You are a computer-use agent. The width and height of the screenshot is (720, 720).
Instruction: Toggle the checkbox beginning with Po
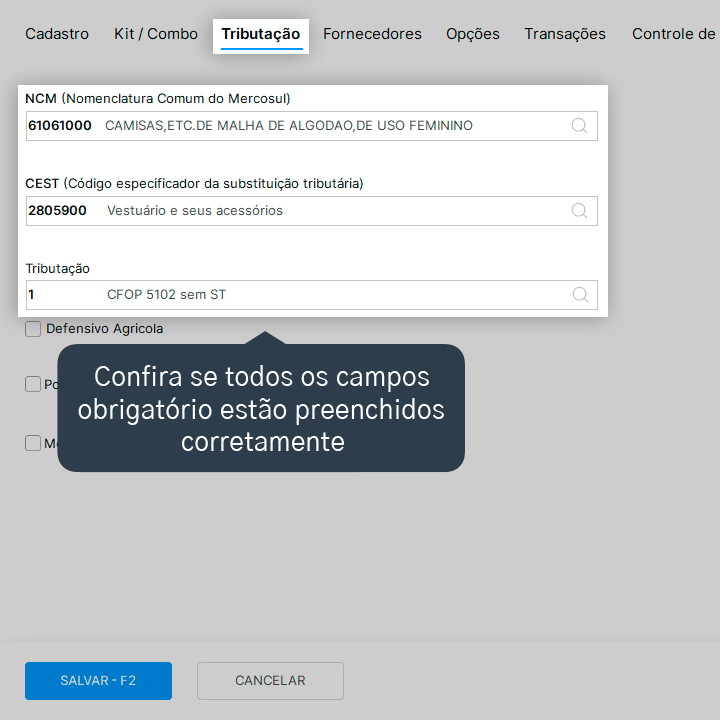point(33,384)
